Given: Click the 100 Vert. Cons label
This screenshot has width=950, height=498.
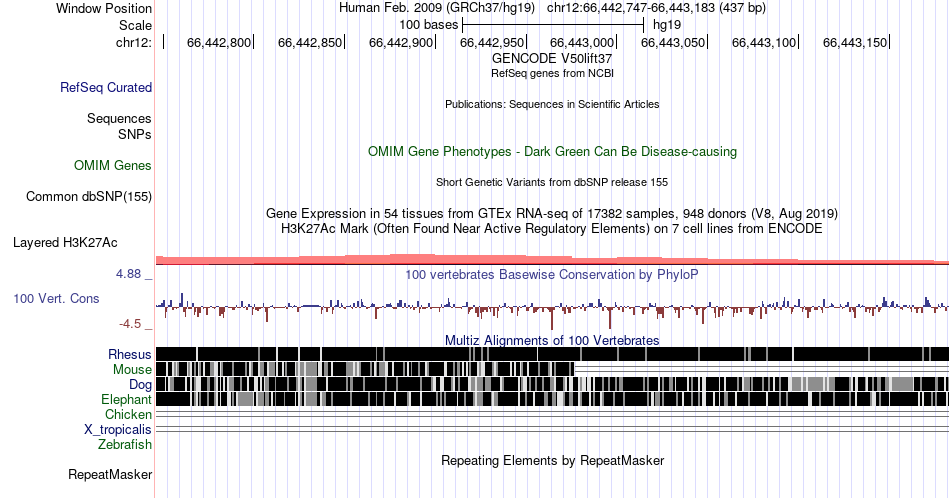Looking at the screenshot, I should pyautogui.click(x=56, y=298).
